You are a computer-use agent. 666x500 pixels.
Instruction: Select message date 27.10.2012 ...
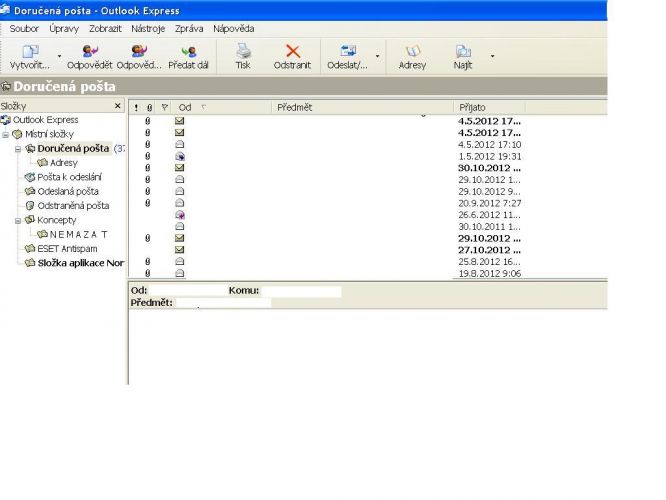[x=489, y=250]
